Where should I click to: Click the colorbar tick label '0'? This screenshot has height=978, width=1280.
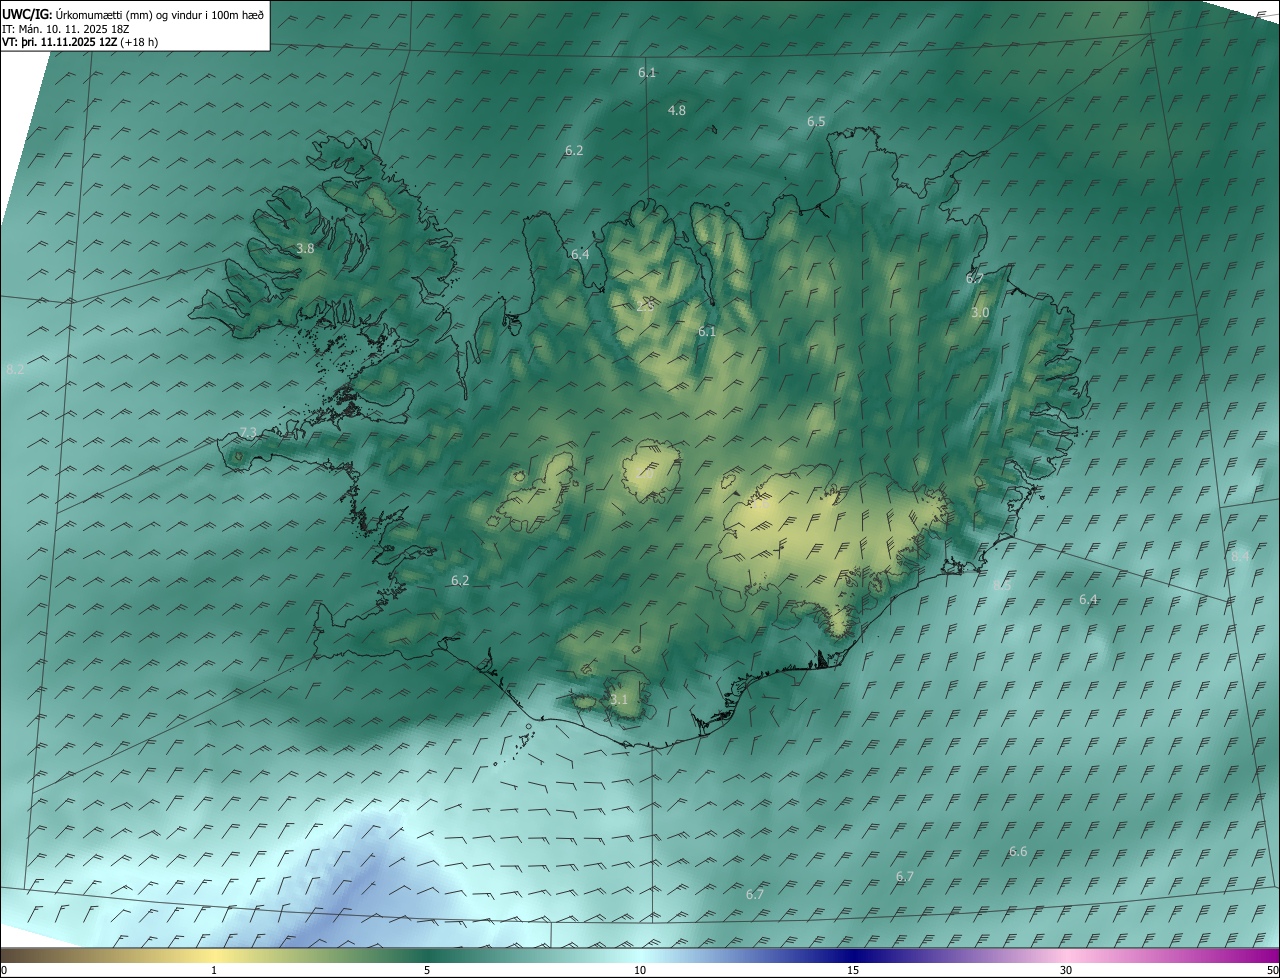(4, 970)
